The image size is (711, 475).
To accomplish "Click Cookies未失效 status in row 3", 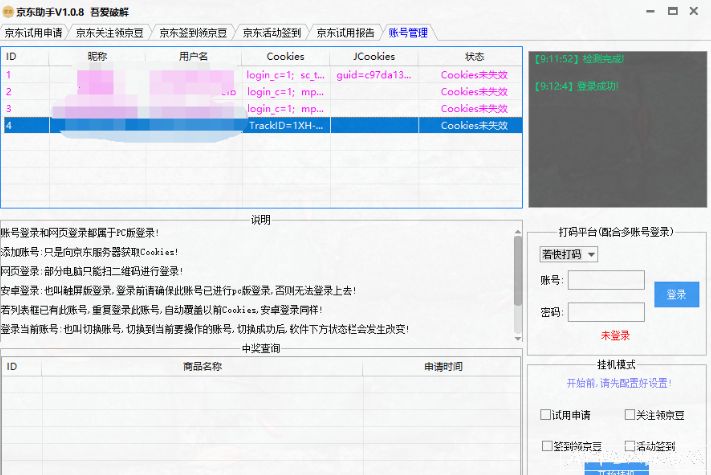I will 474,108.
